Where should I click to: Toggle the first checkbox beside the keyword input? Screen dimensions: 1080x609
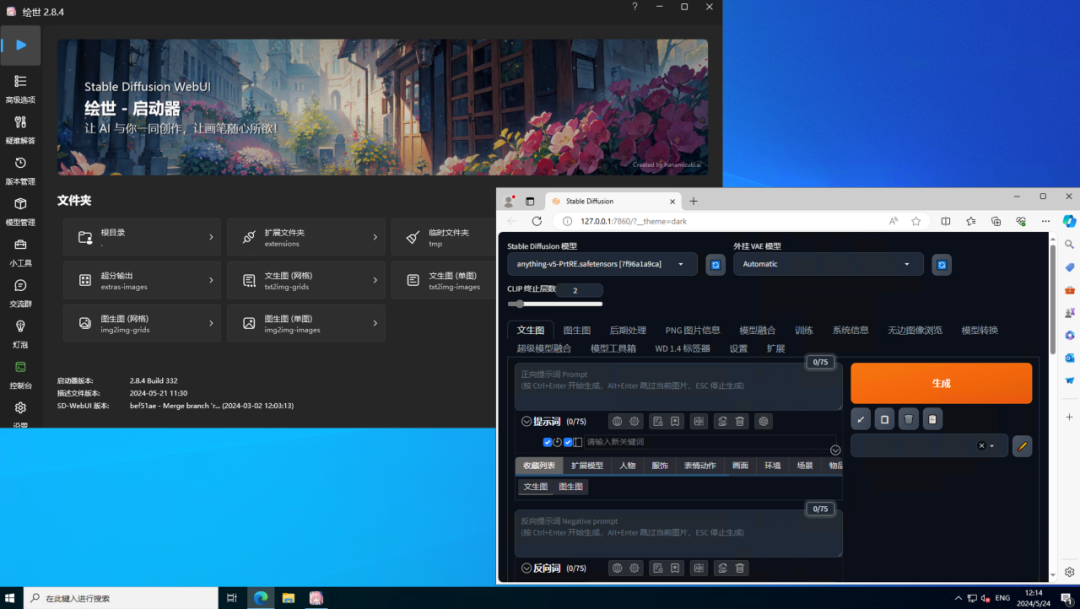click(x=548, y=442)
